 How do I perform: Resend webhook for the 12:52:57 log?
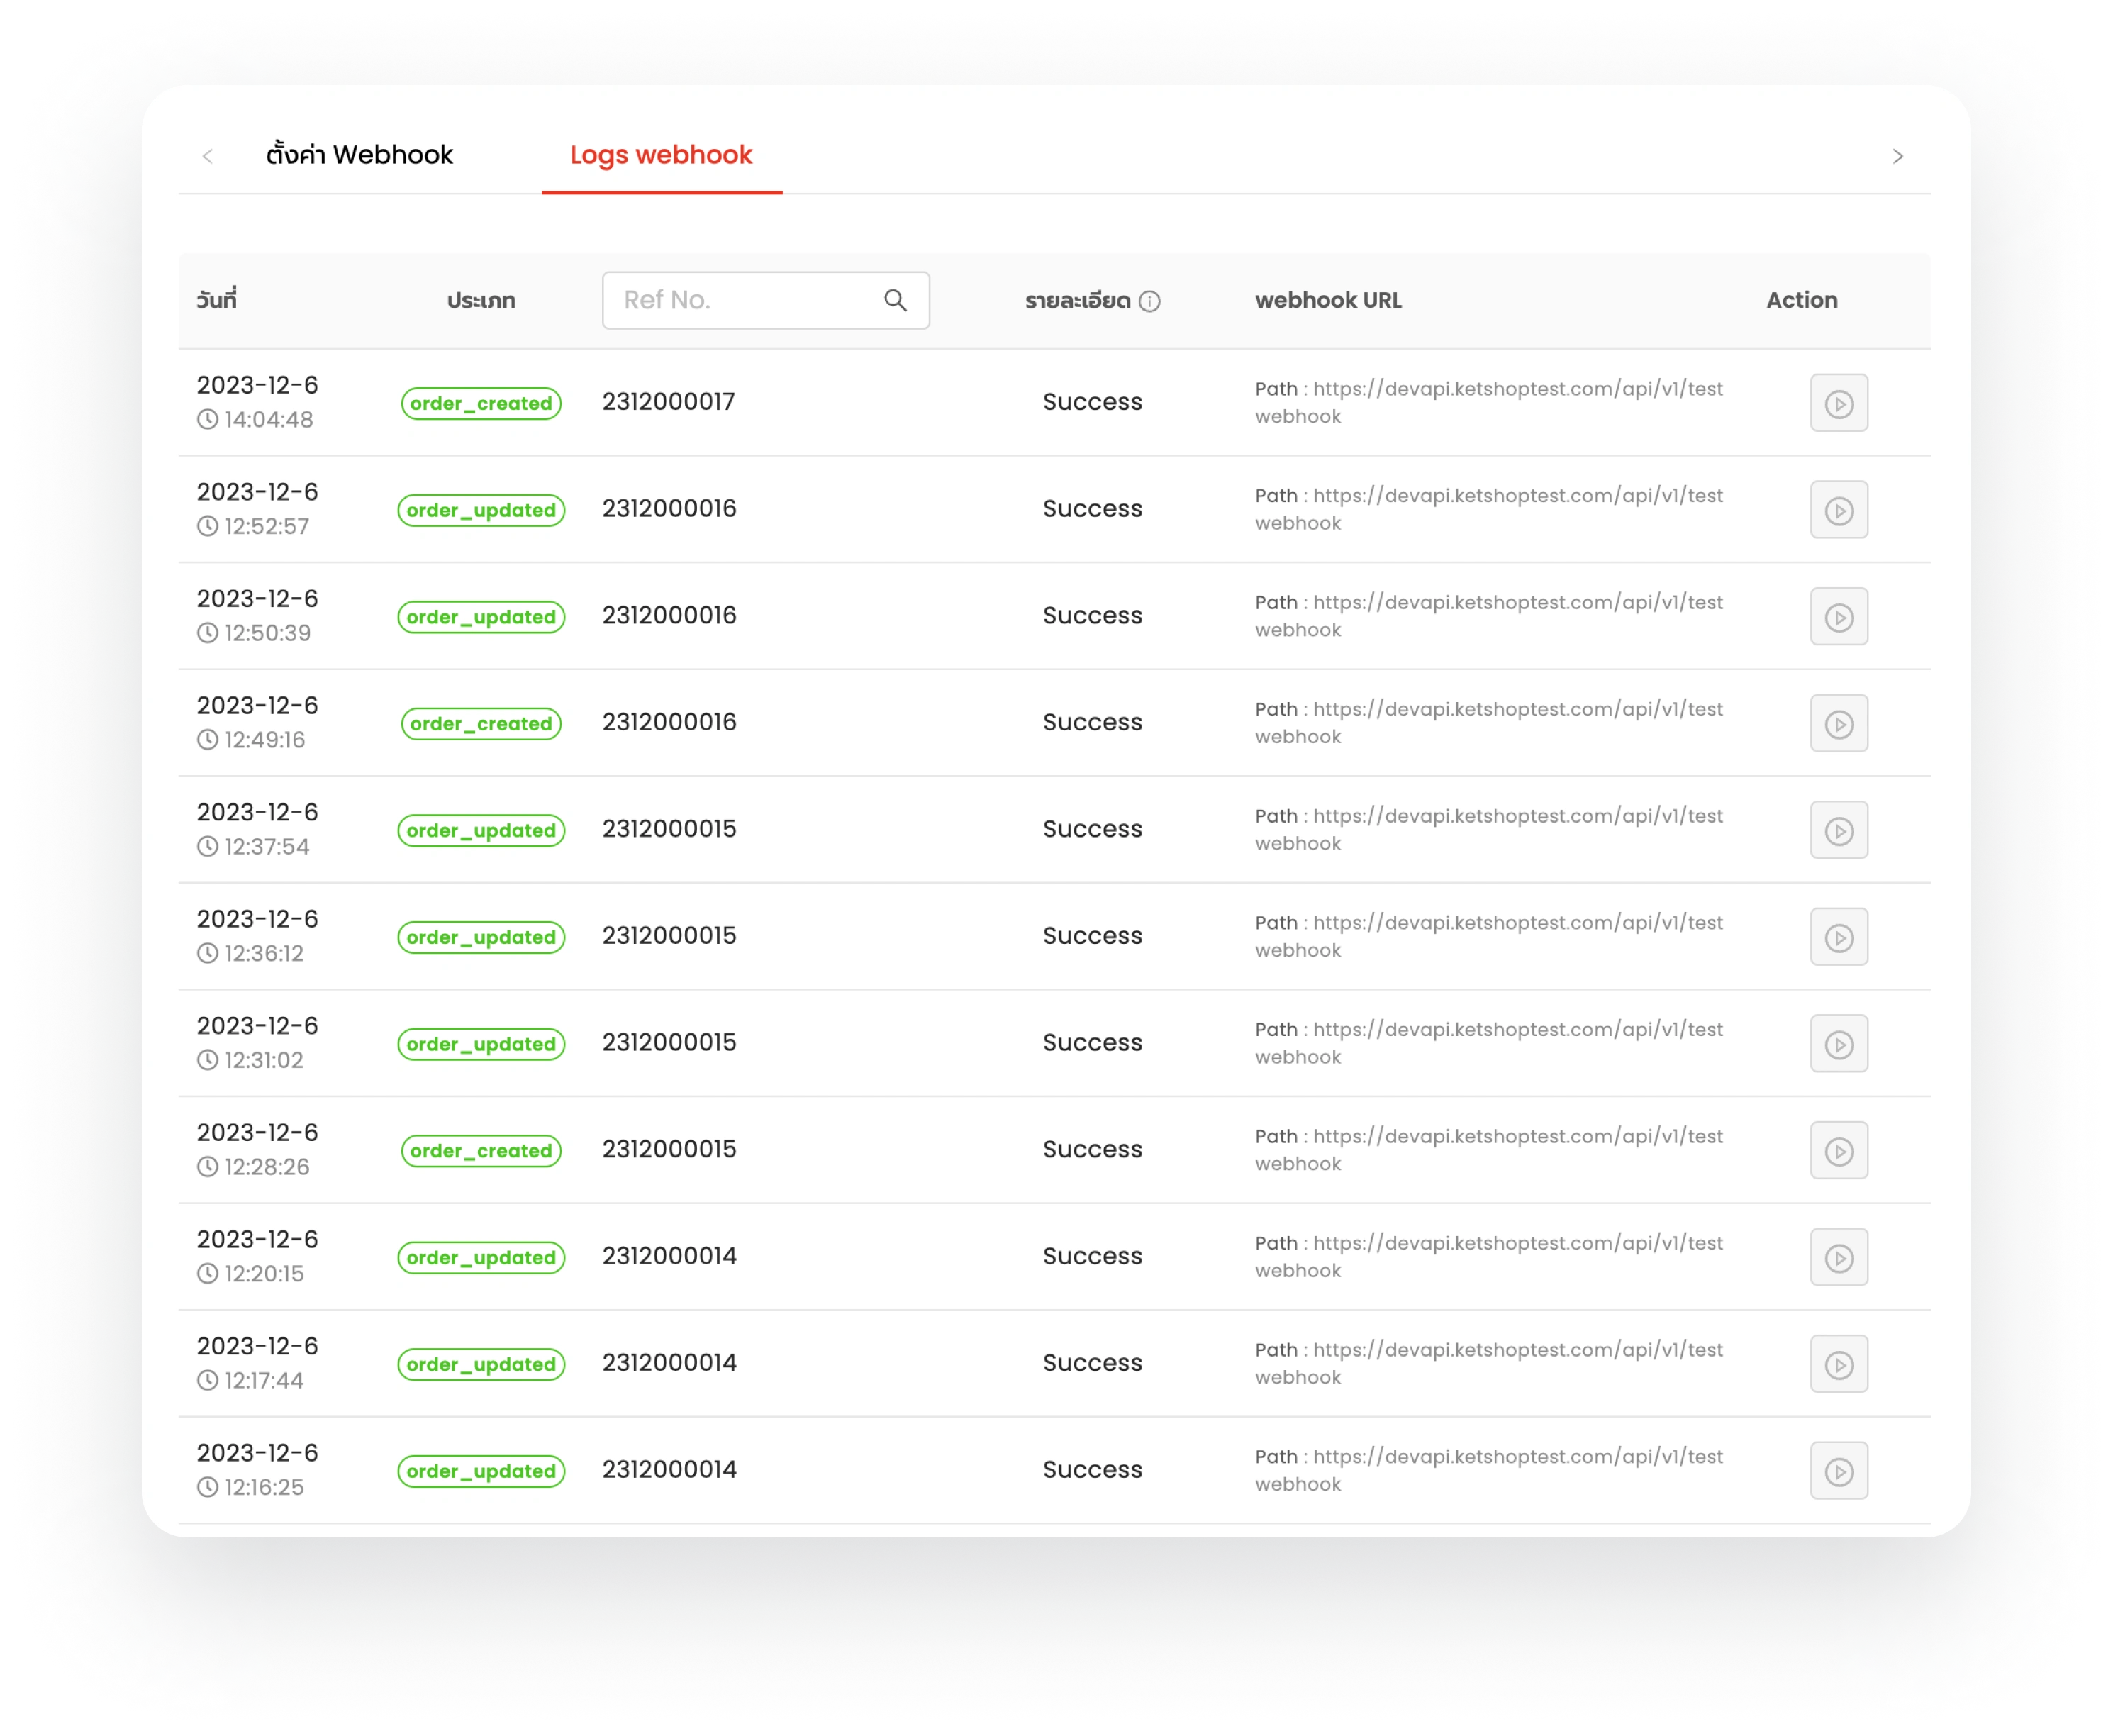[1838, 510]
